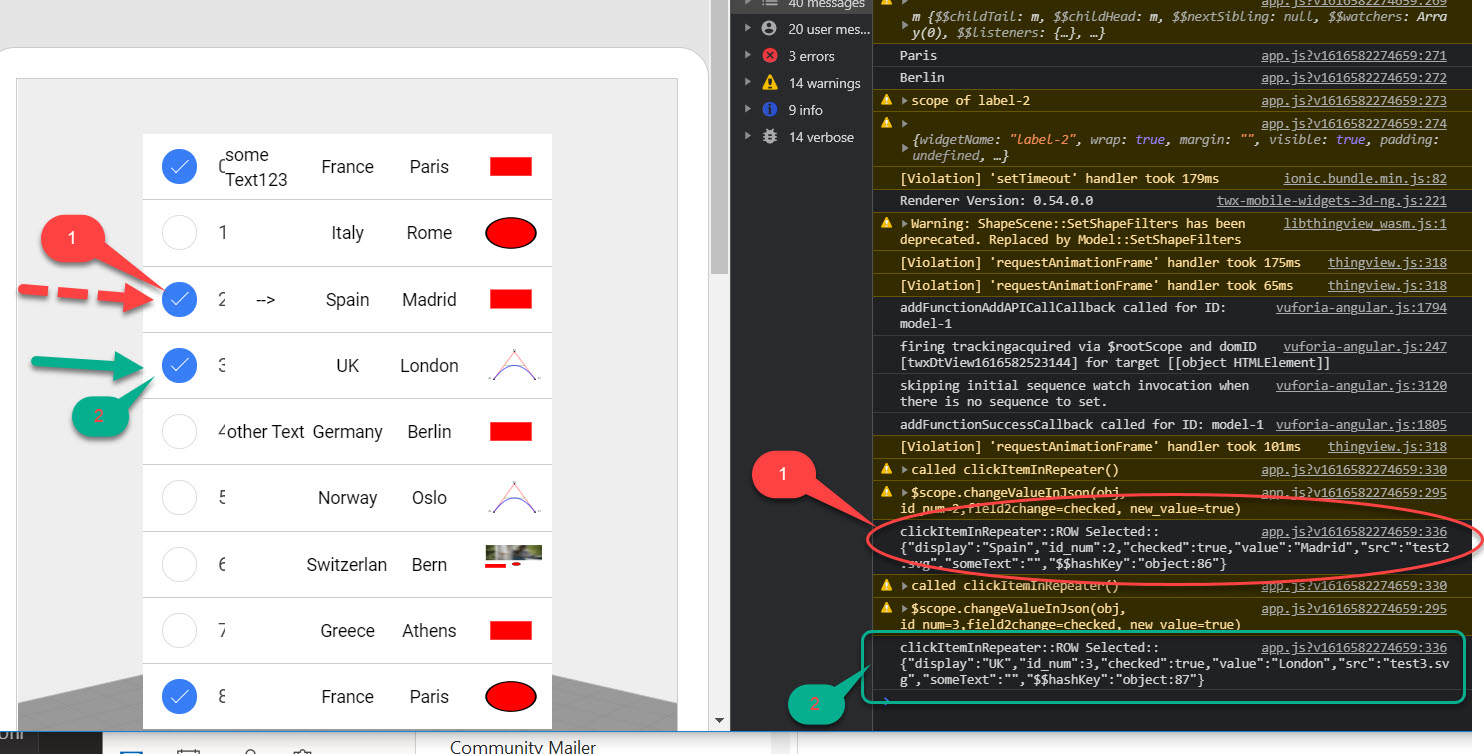Viewport: 1484px width, 754px height.
Task: Click the blue info icon beside "9 info"
Action: tap(768, 109)
